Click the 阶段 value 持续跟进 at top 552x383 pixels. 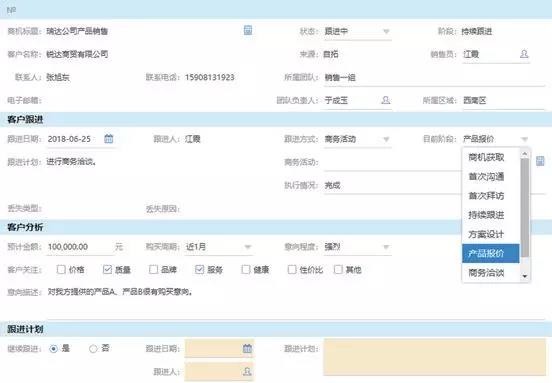[477, 31]
